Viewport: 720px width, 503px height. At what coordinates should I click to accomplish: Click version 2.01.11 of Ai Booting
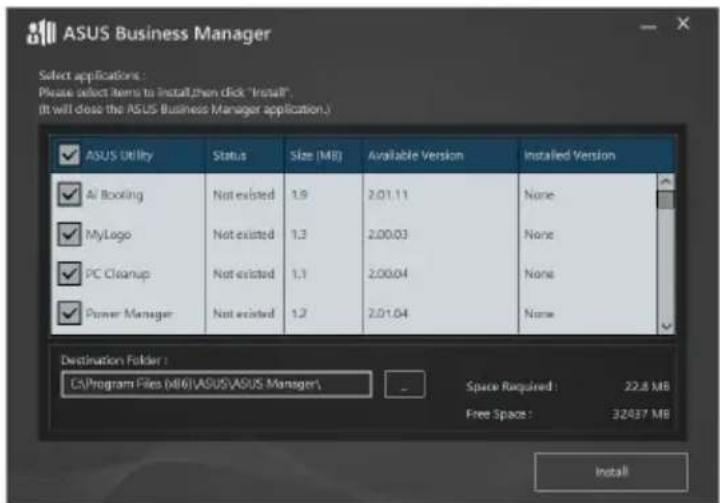pyautogui.click(x=388, y=195)
